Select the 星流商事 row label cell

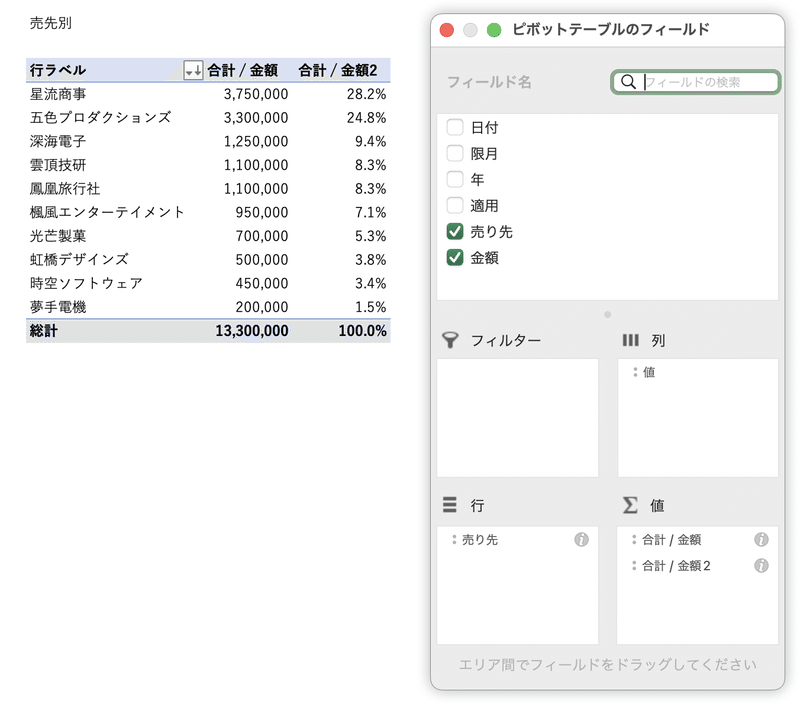point(58,94)
